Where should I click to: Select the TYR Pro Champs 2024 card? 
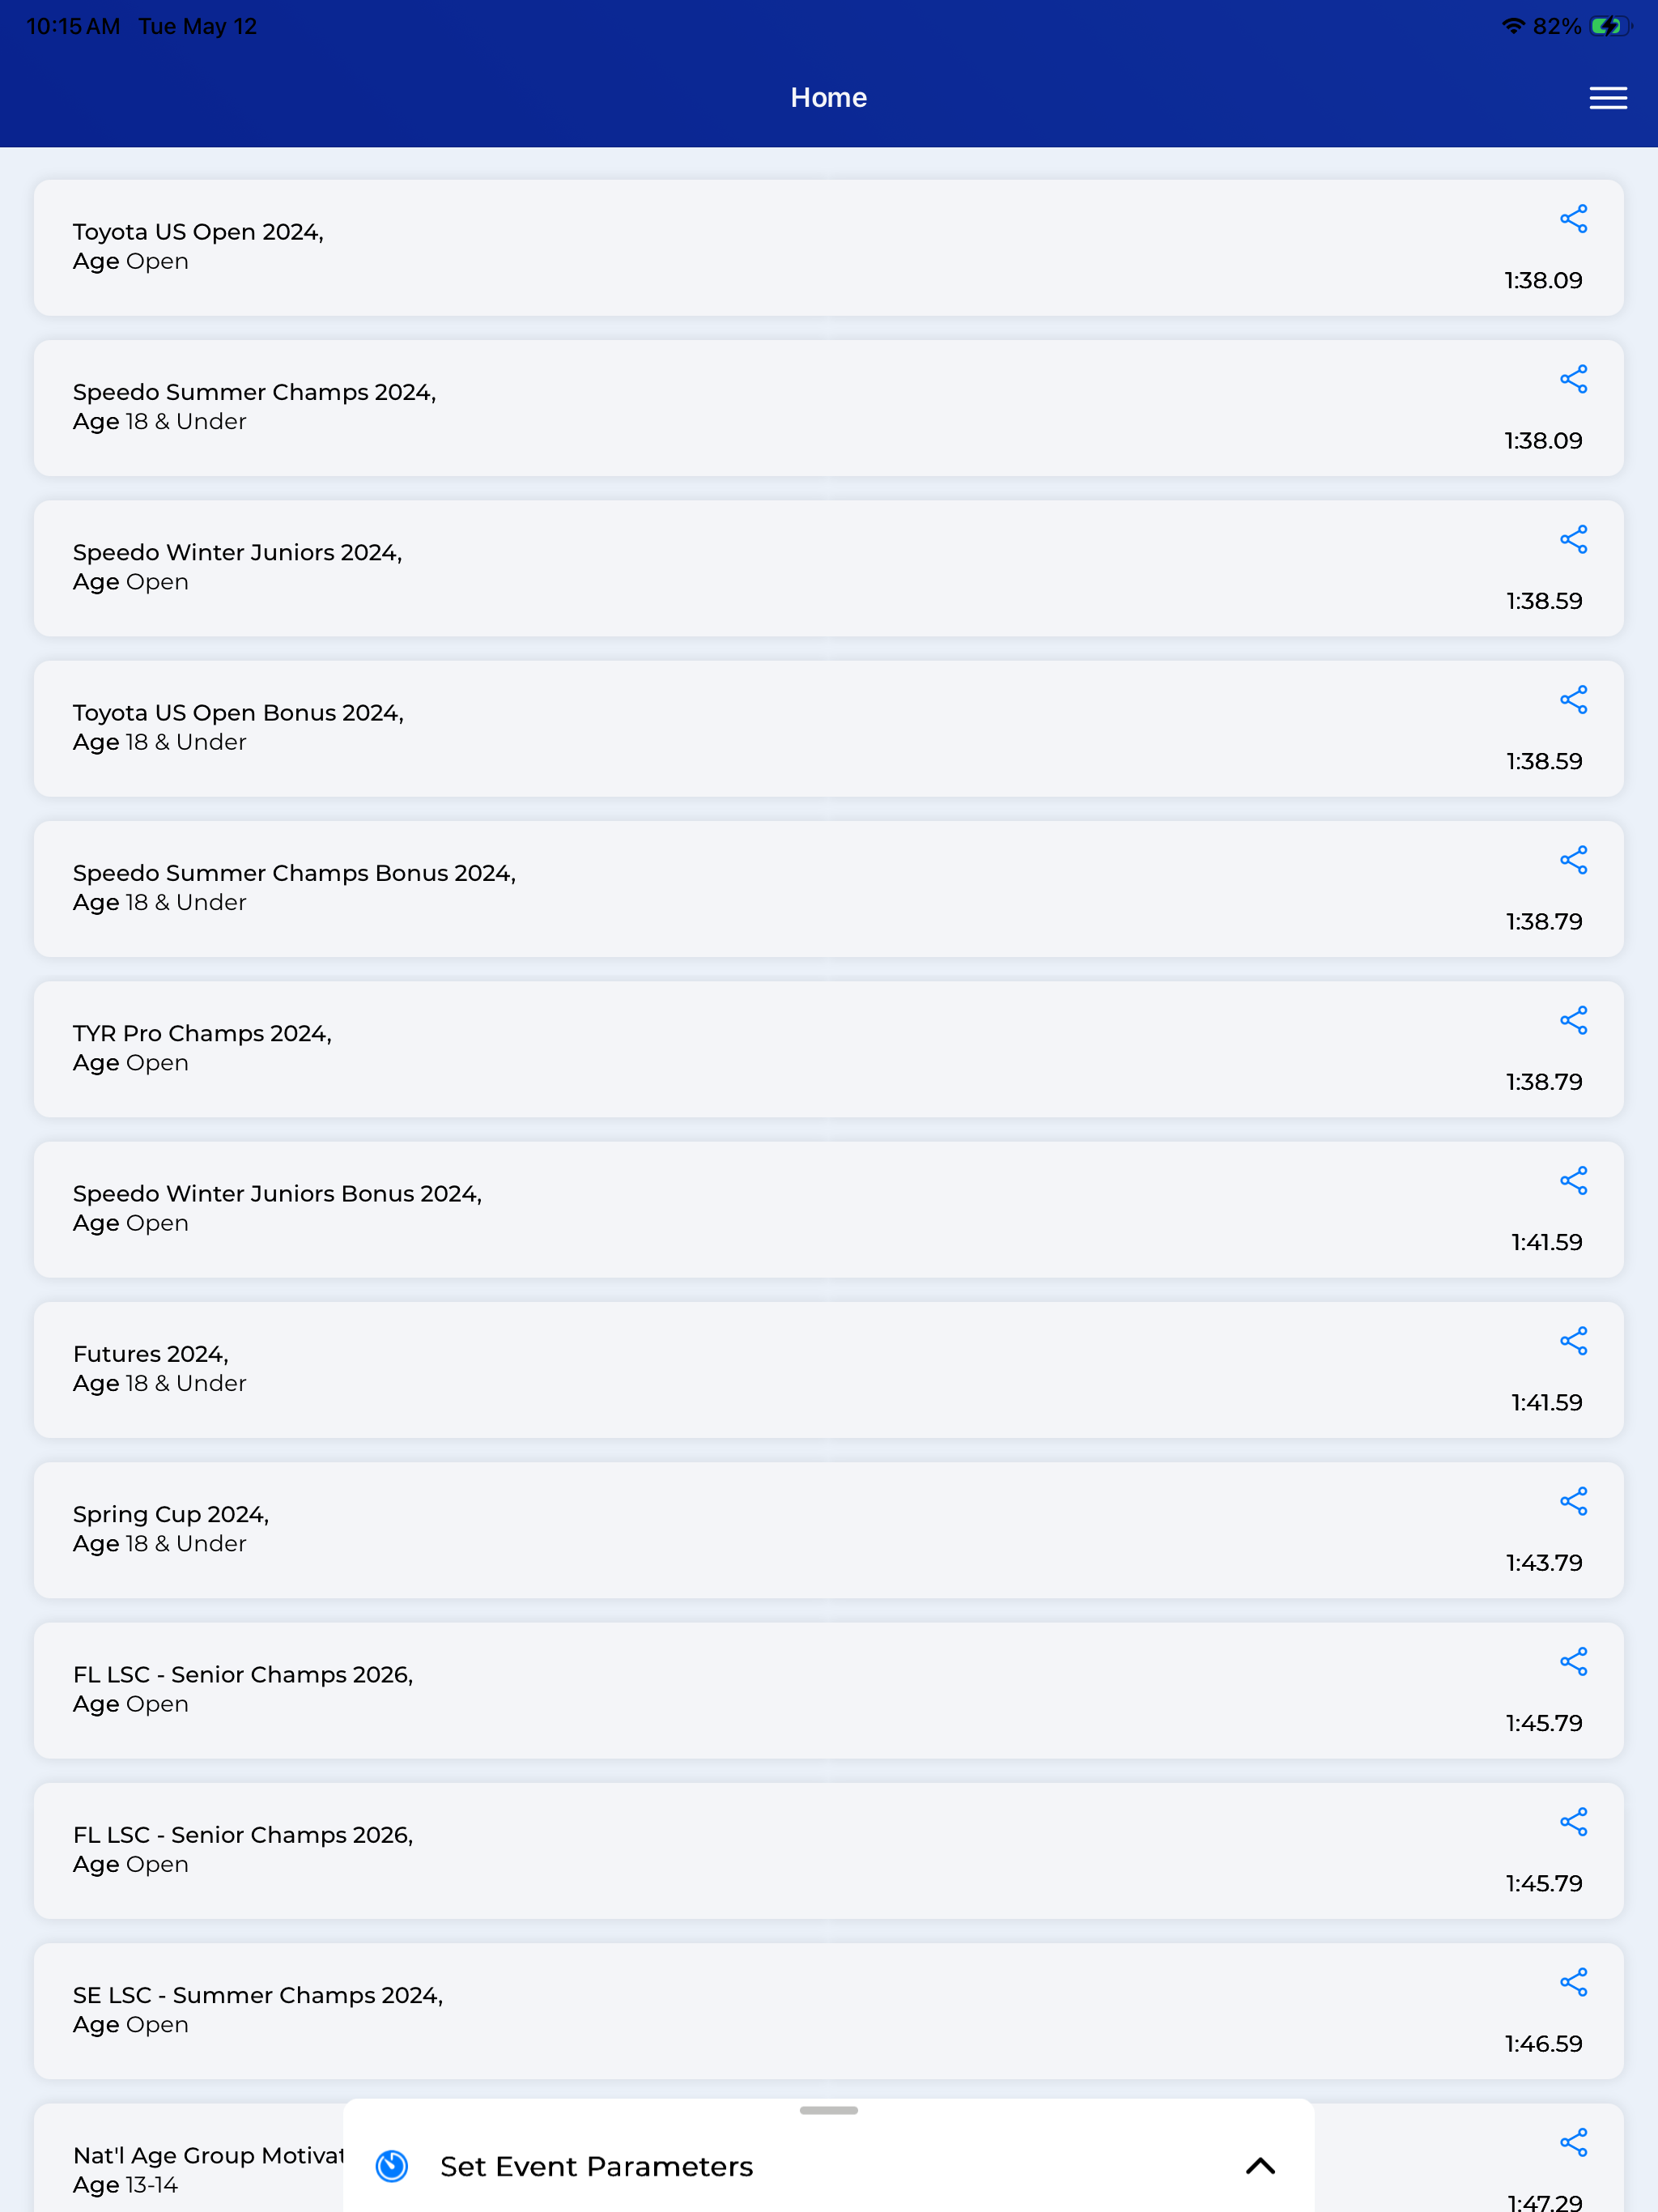[x=828, y=1049]
